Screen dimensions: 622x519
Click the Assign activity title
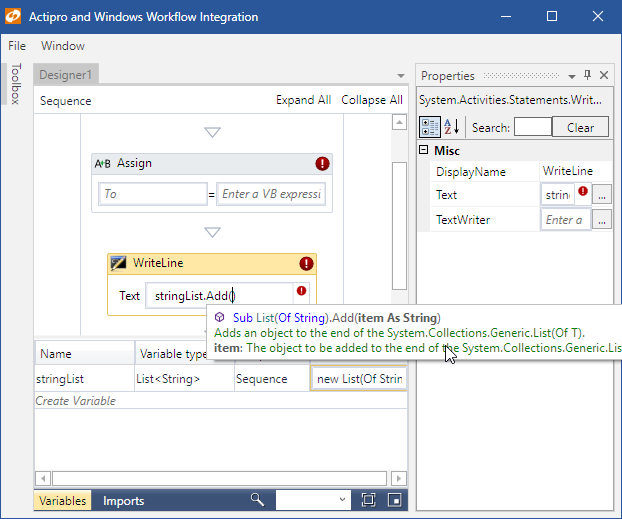(134, 163)
